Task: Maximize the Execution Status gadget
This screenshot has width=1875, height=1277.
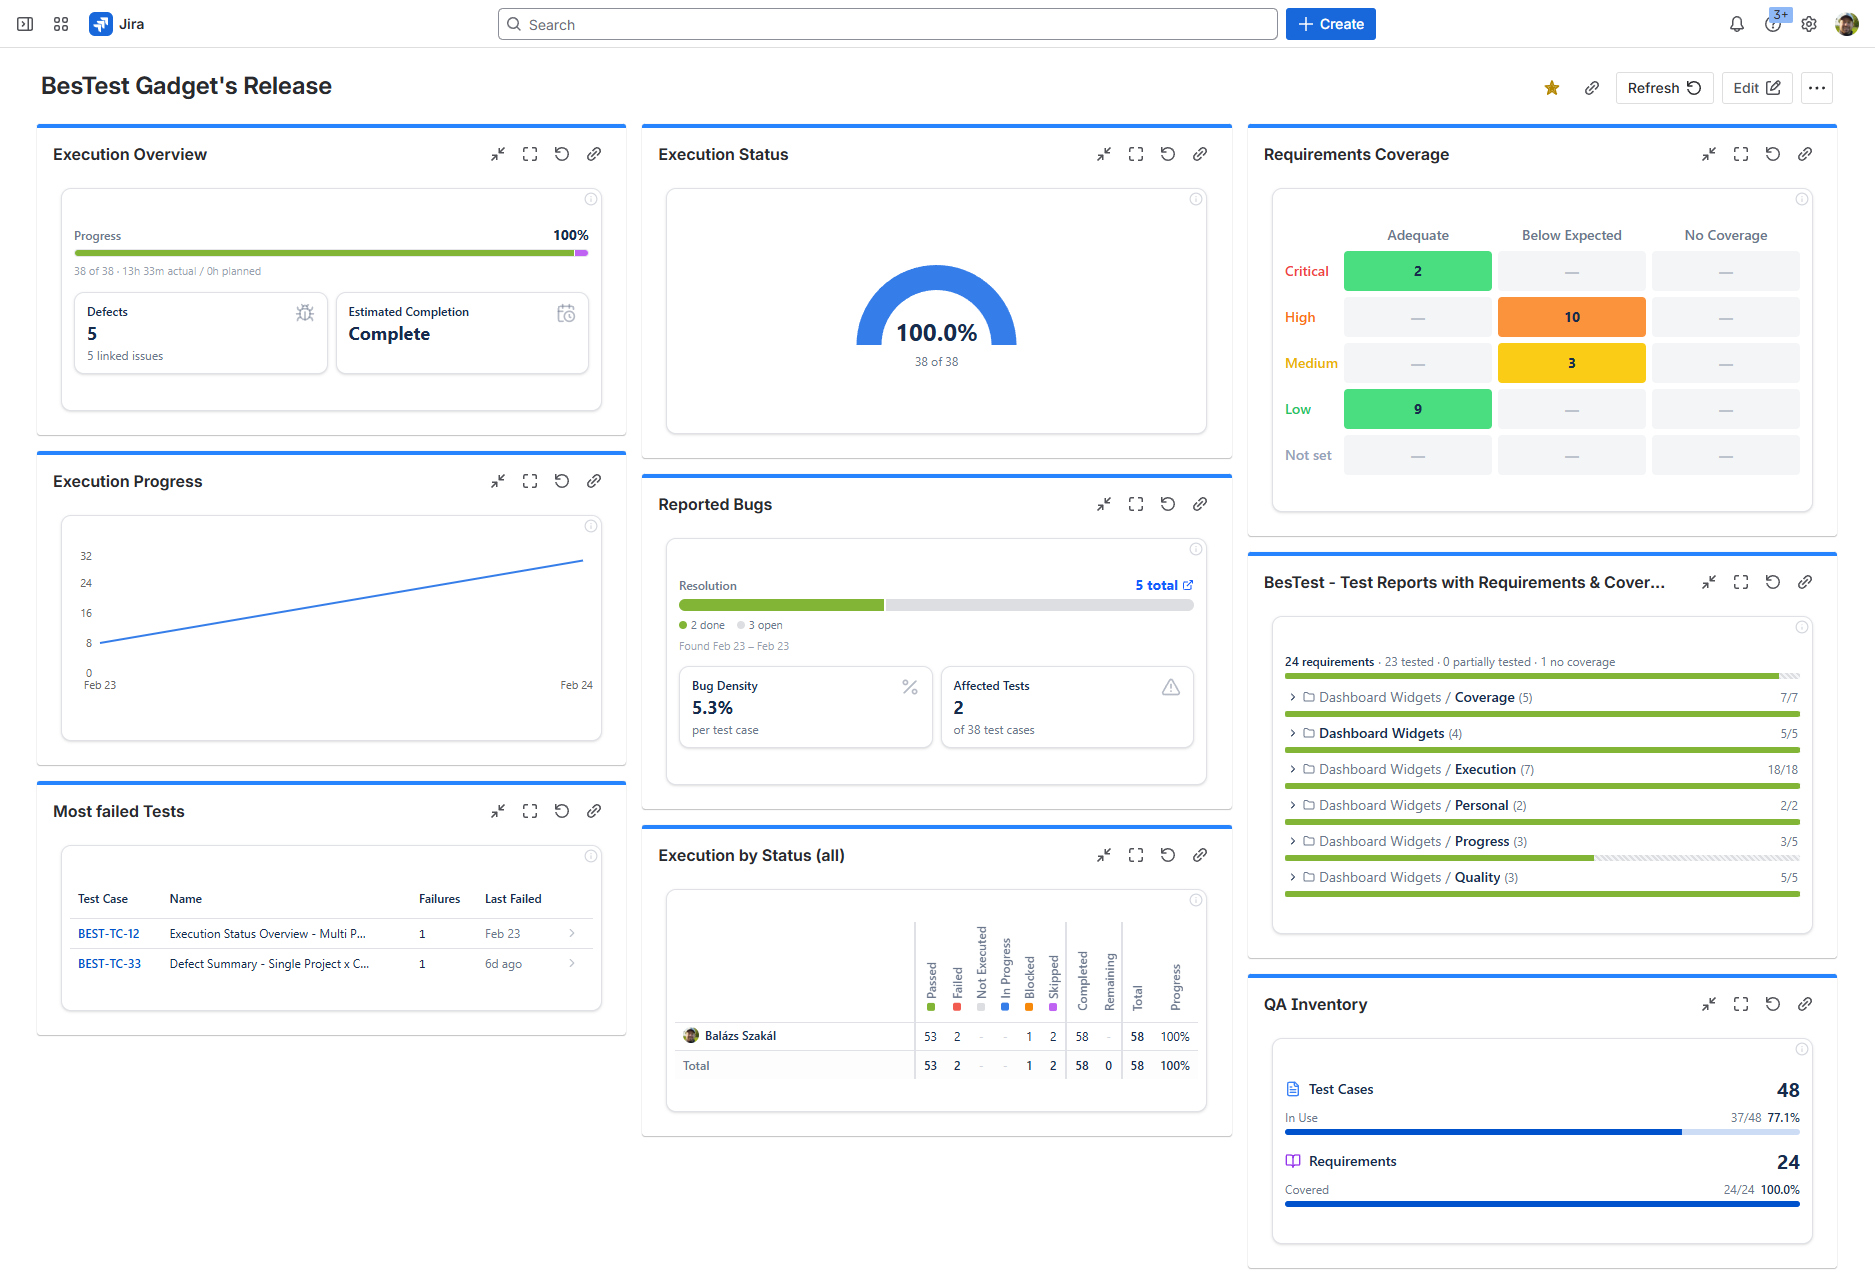Action: click(1135, 154)
